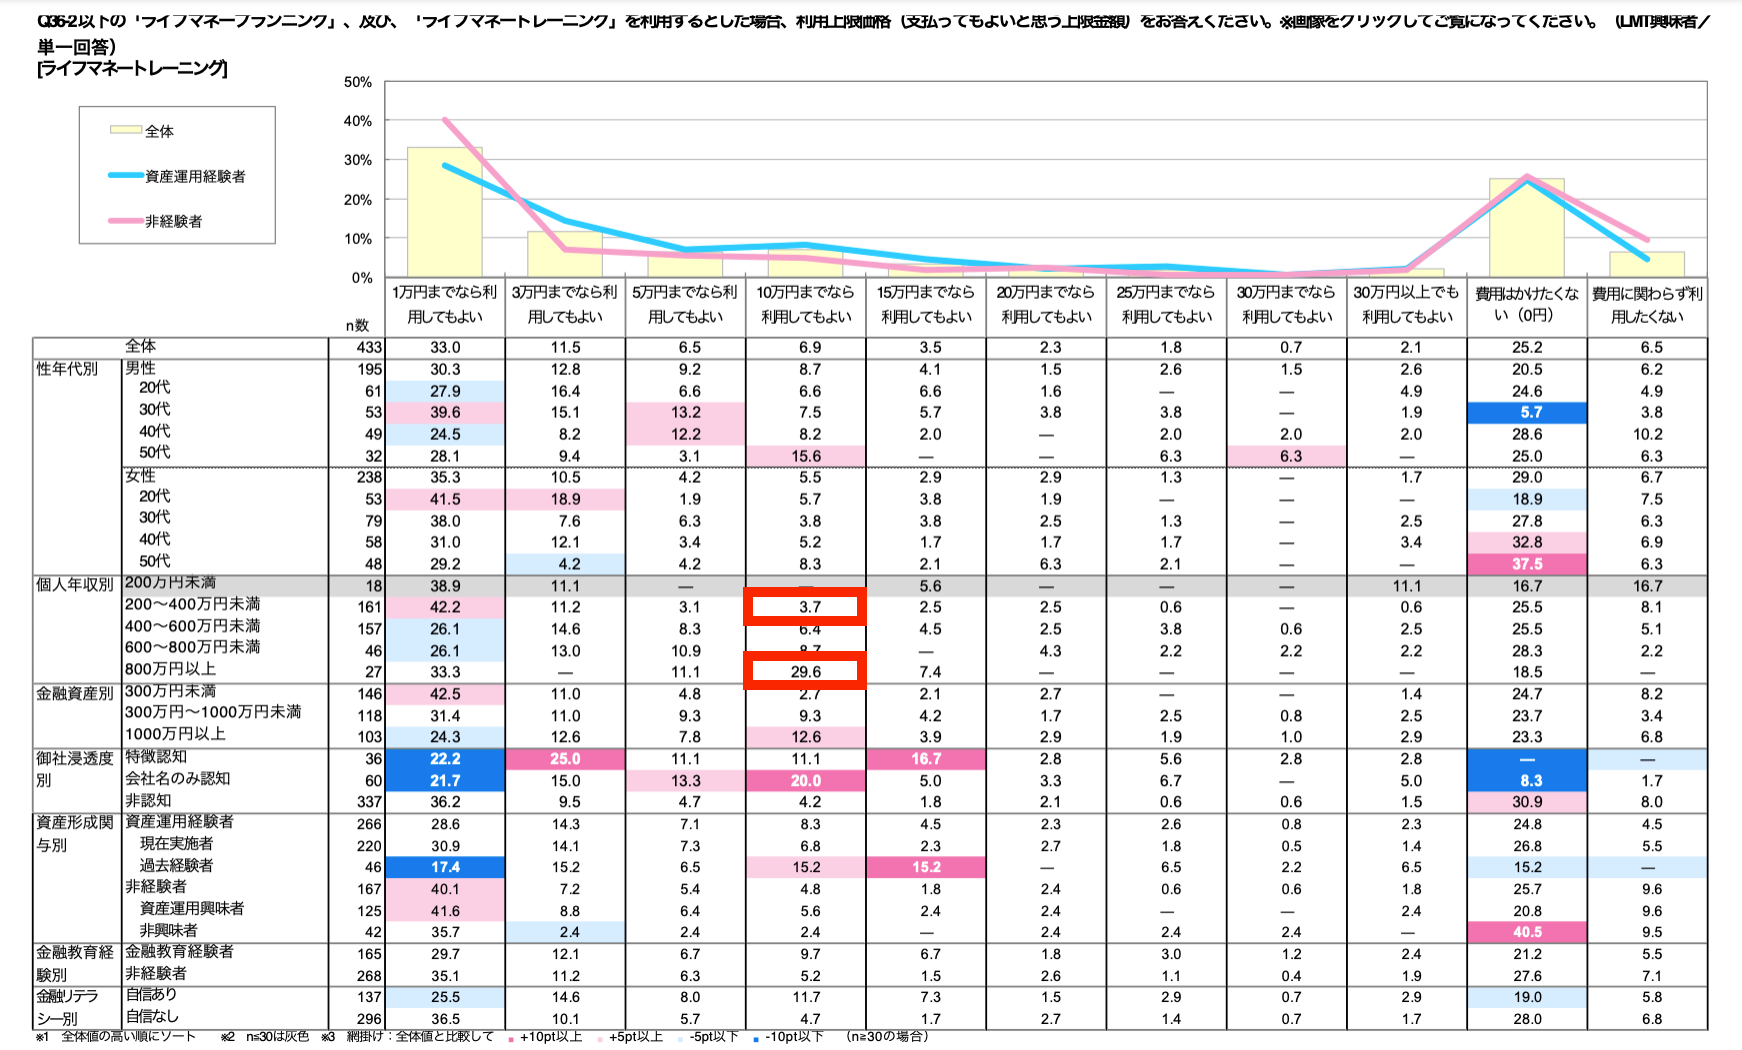This screenshot has width=1742, height=1050.
Task: Select the 個人年収別 row group label
Action: (x=75, y=584)
